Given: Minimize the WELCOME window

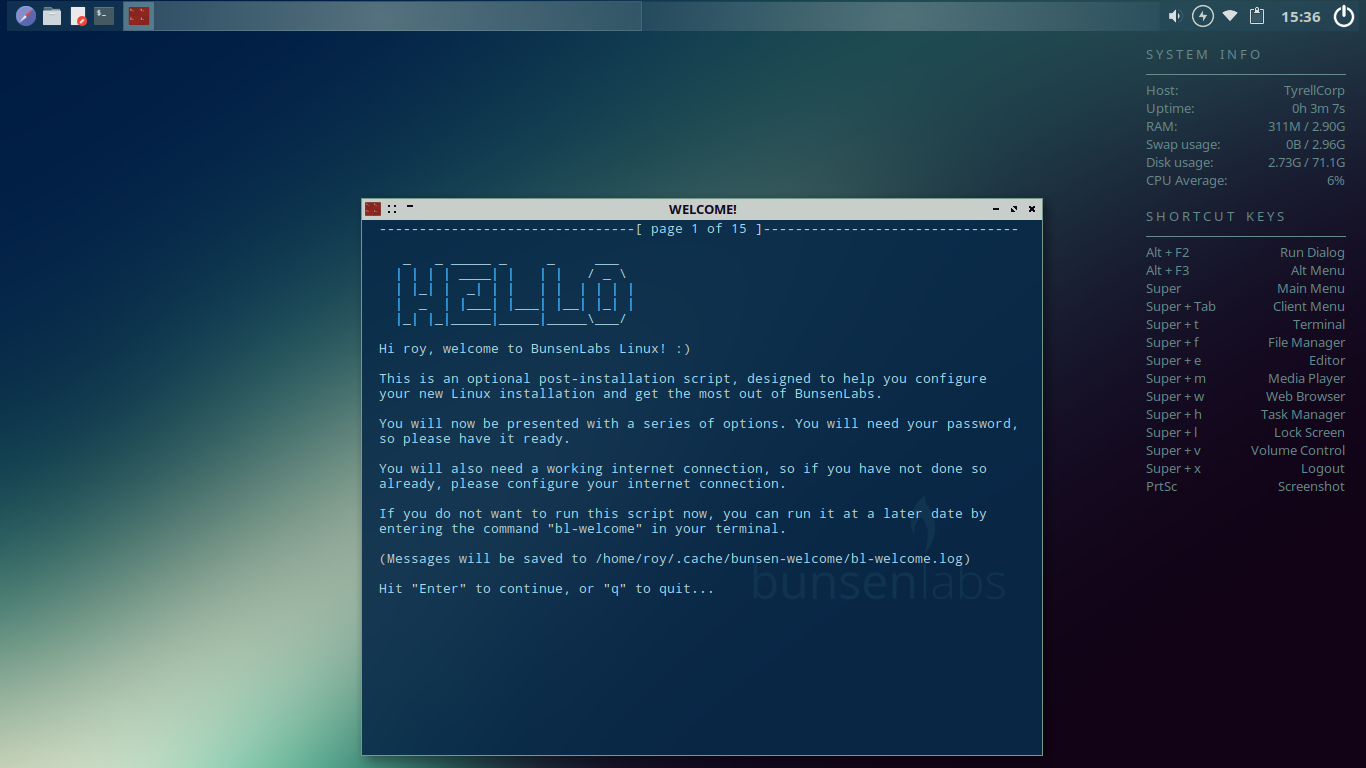Looking at the screenshot, I should click(x=996, y=209).
